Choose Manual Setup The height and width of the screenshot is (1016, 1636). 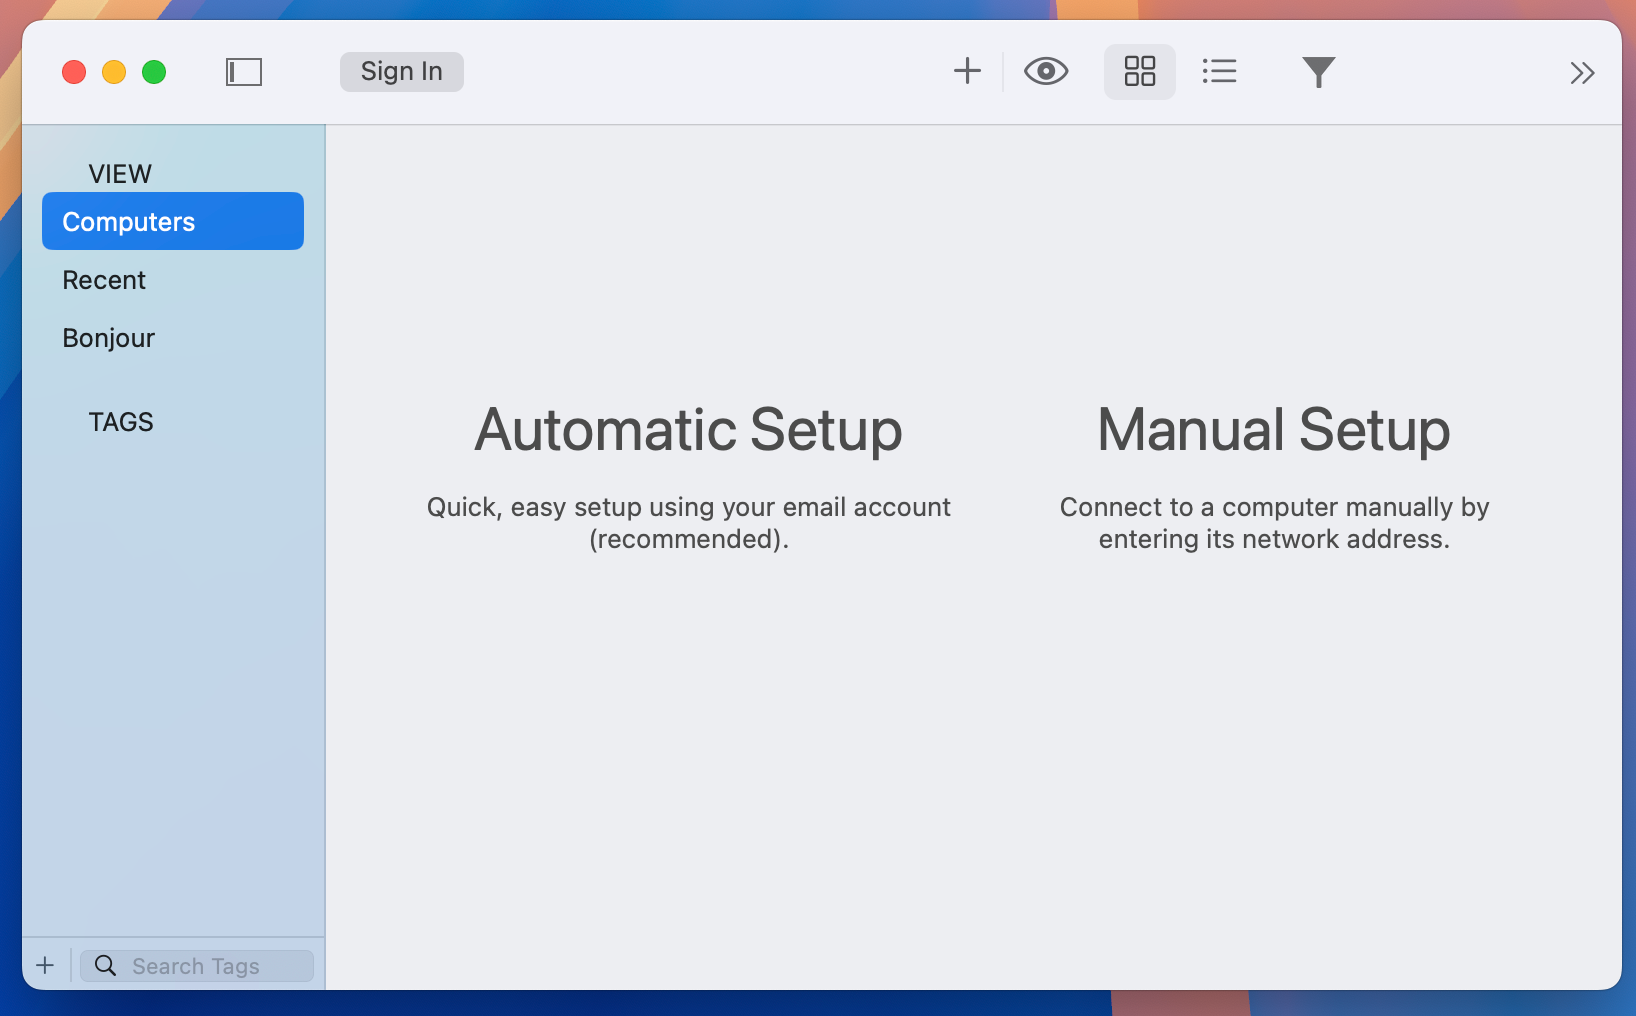click(1273, 430)
